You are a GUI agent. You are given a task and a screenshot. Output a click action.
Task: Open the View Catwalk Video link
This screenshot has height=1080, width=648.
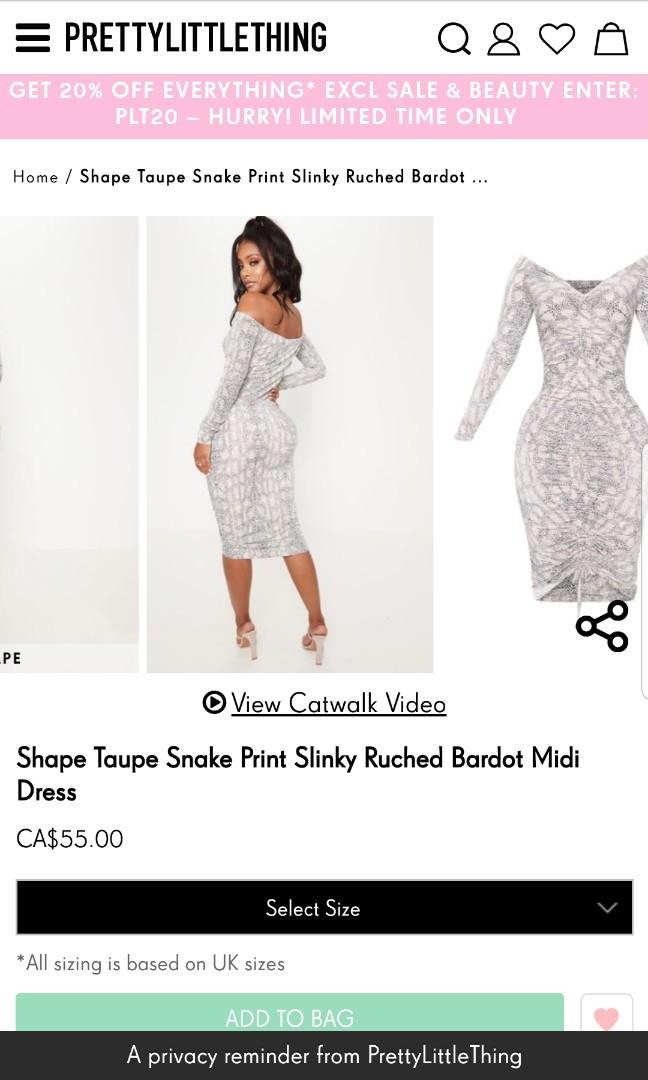coord(338,703)
